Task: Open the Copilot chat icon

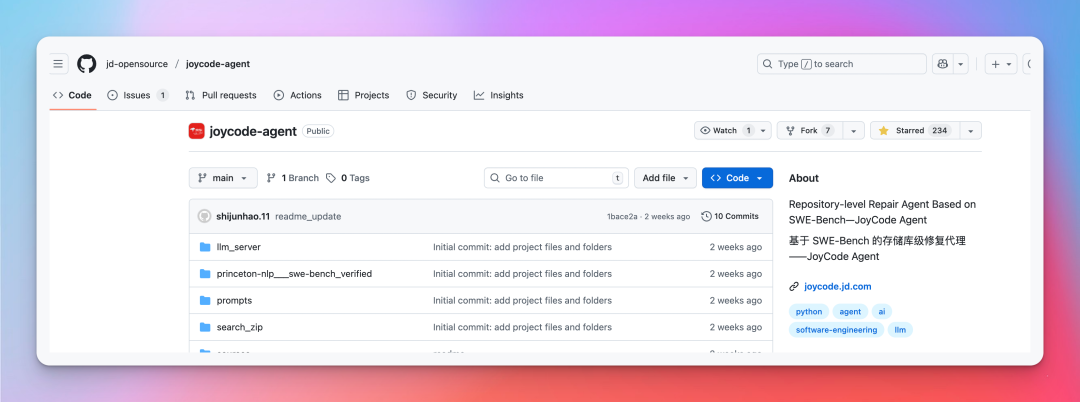Action: pyautogui.click(x=942, y=64)
